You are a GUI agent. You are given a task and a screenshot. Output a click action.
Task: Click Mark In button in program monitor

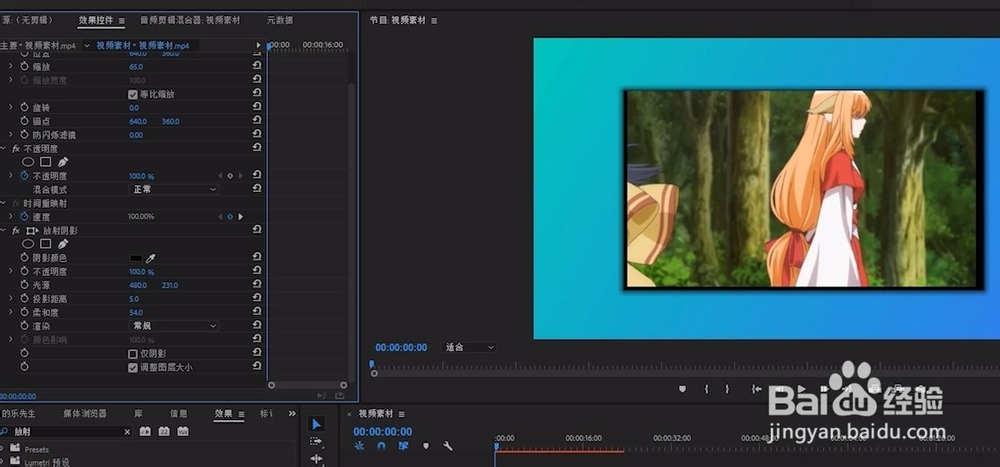tap(706, 389)
